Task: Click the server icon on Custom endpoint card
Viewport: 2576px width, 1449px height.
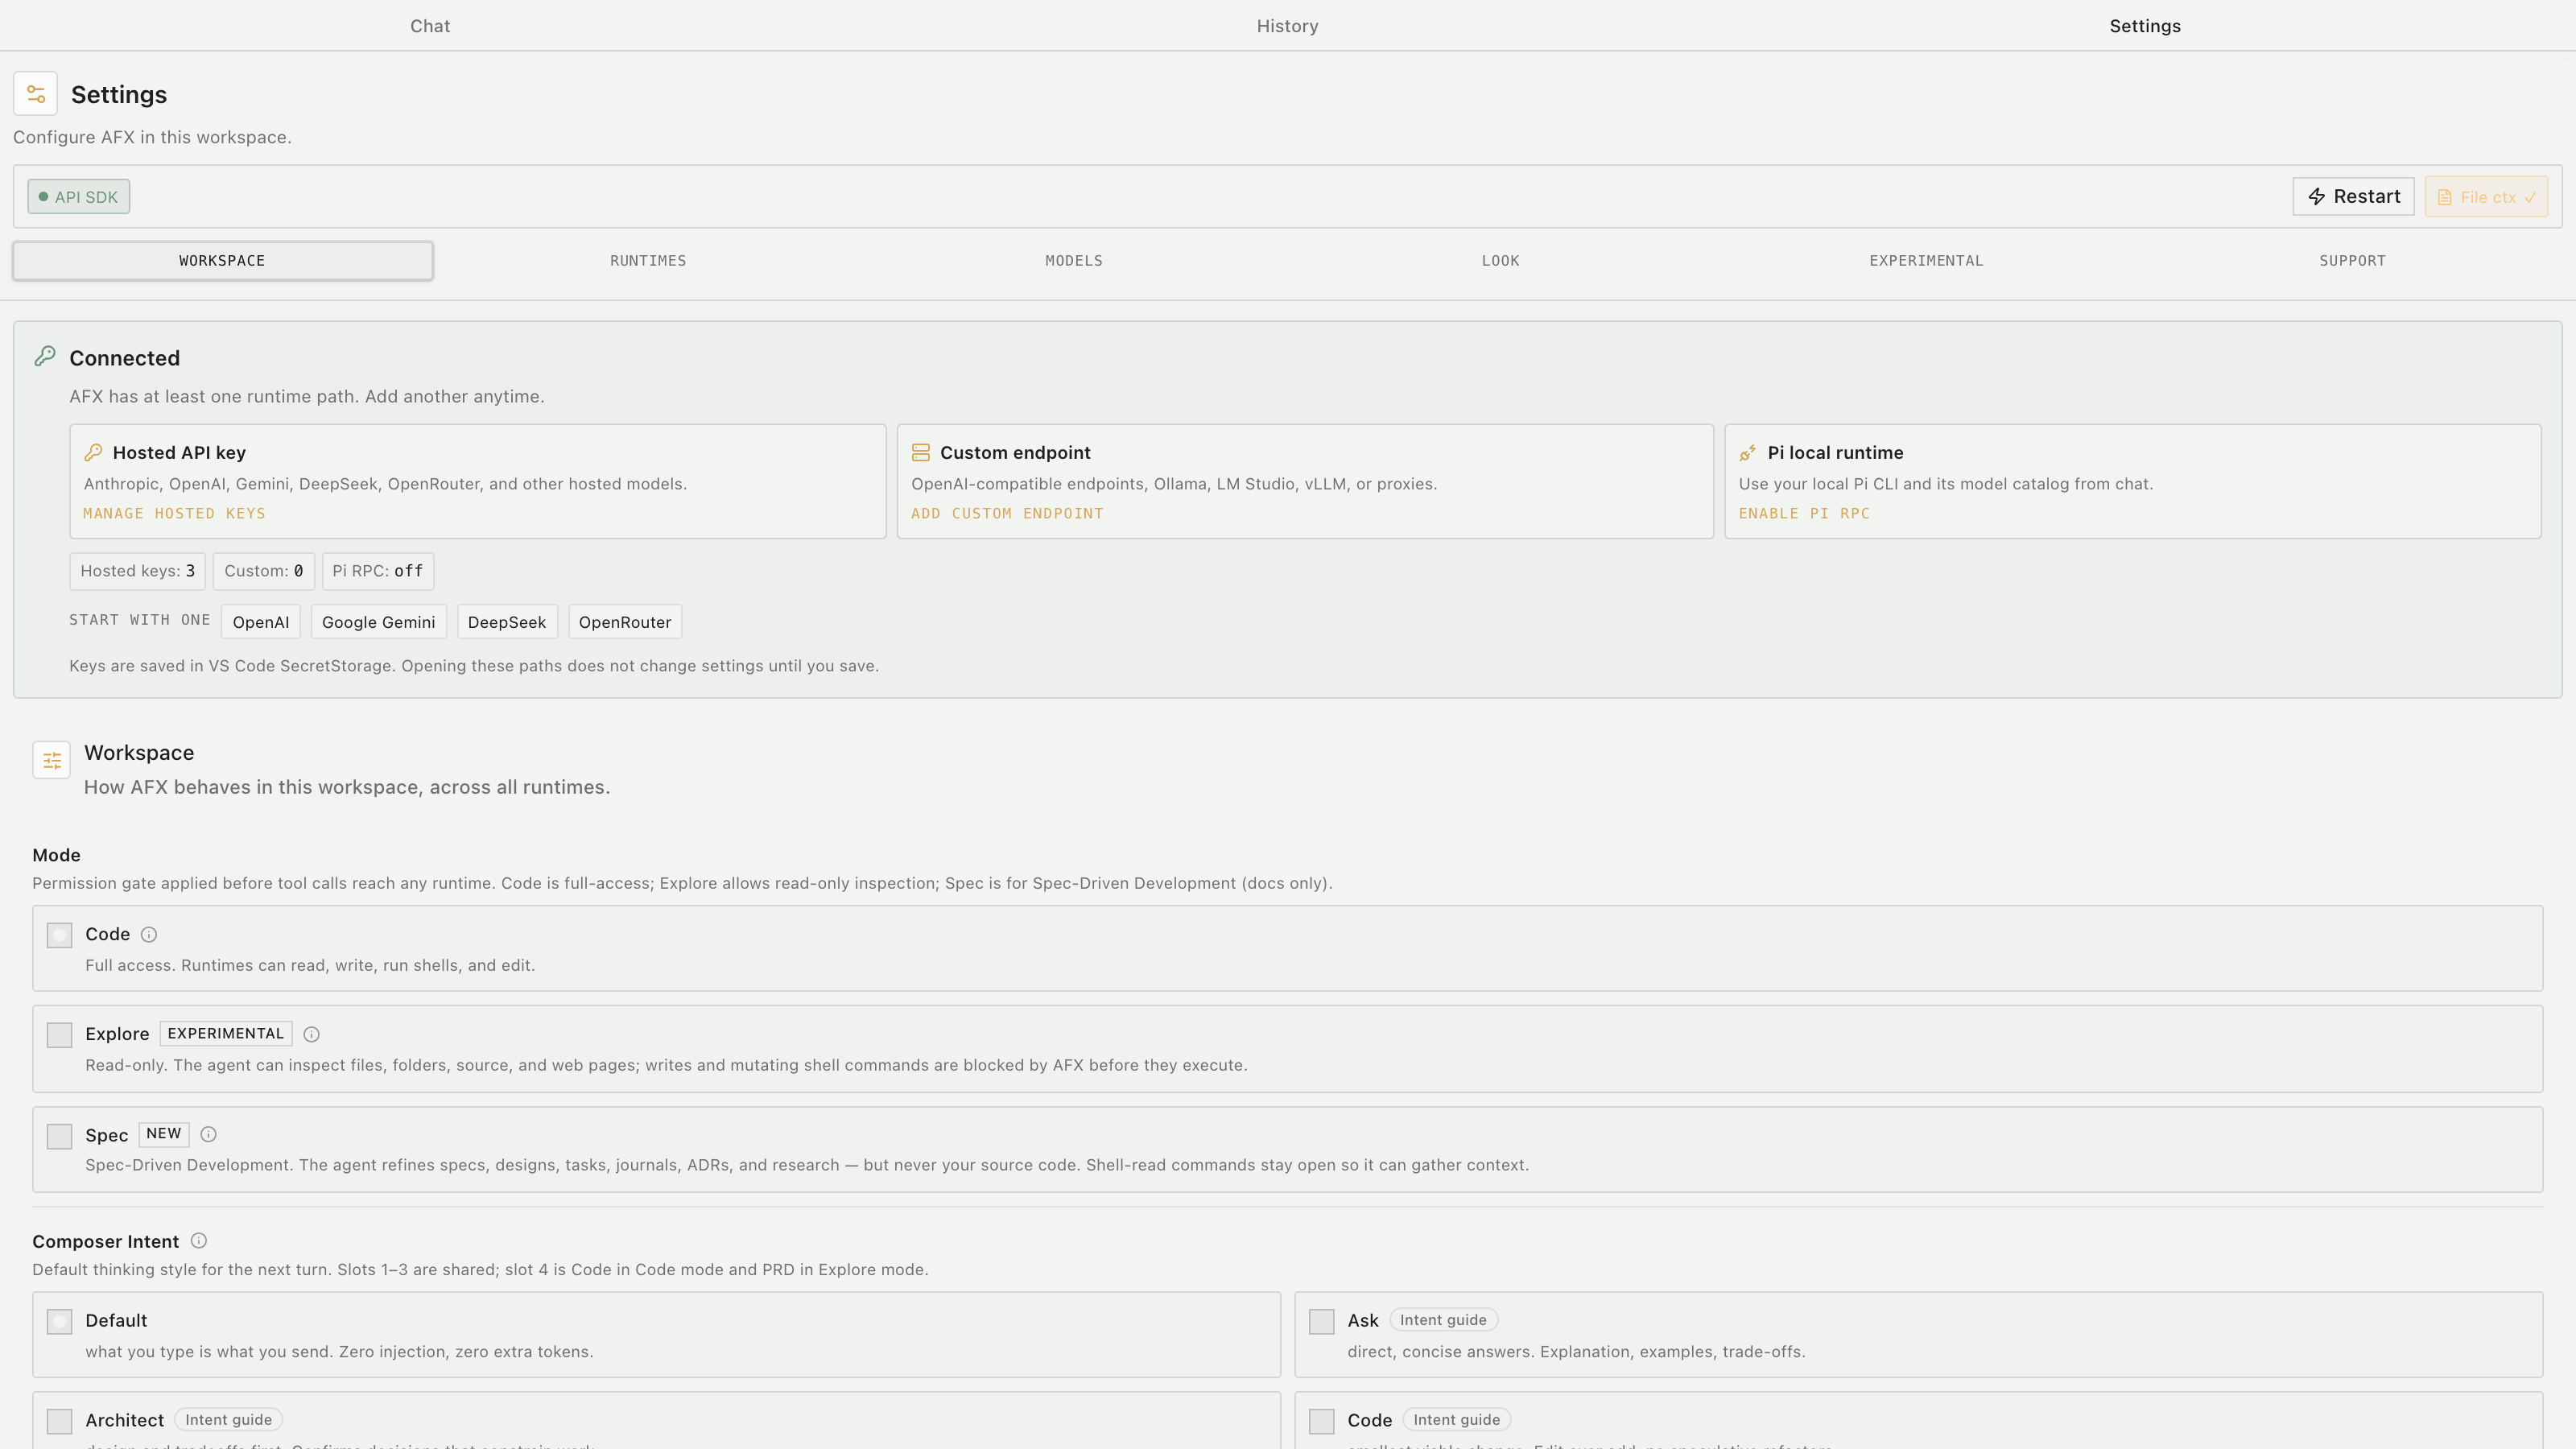Action: pyautogui.click(x=921, y=453)
